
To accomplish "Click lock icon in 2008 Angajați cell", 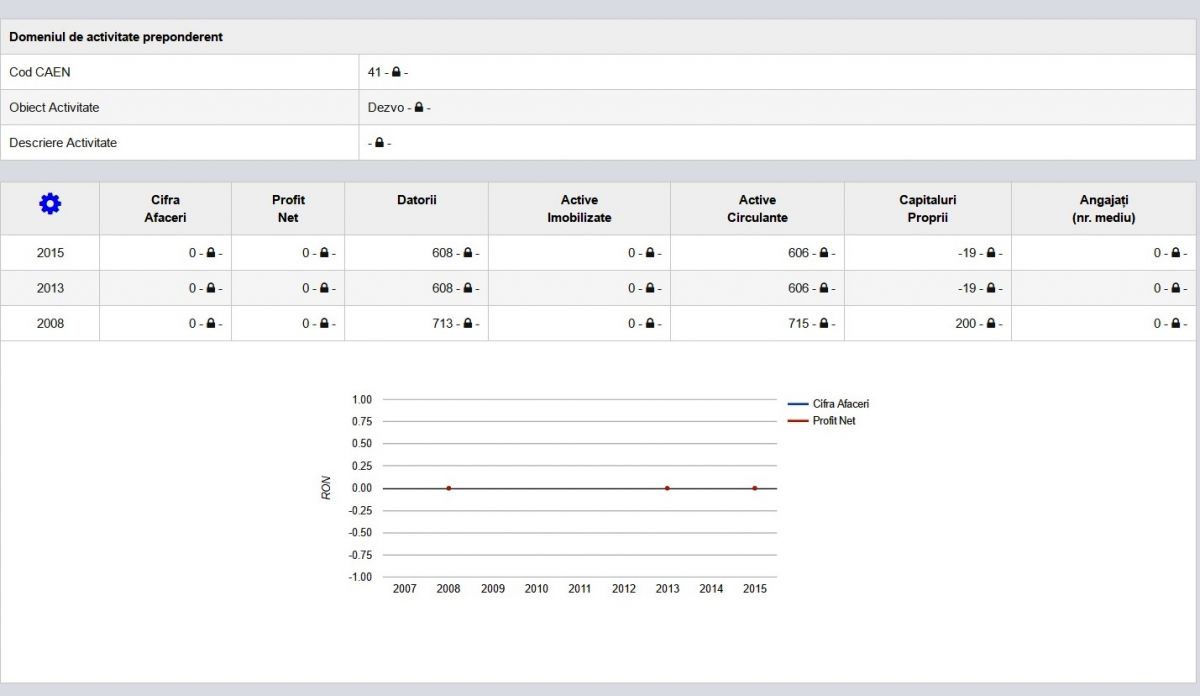I will click(1174, 323).
